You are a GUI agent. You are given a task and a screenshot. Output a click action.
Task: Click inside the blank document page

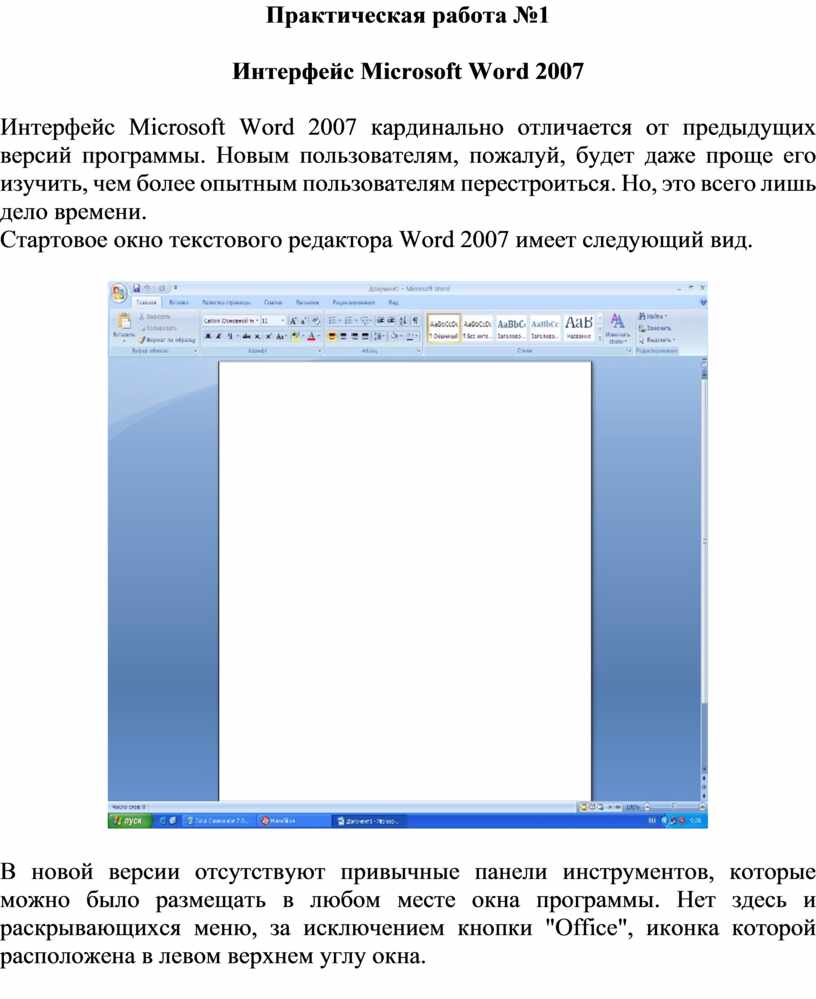coord(405,580)
